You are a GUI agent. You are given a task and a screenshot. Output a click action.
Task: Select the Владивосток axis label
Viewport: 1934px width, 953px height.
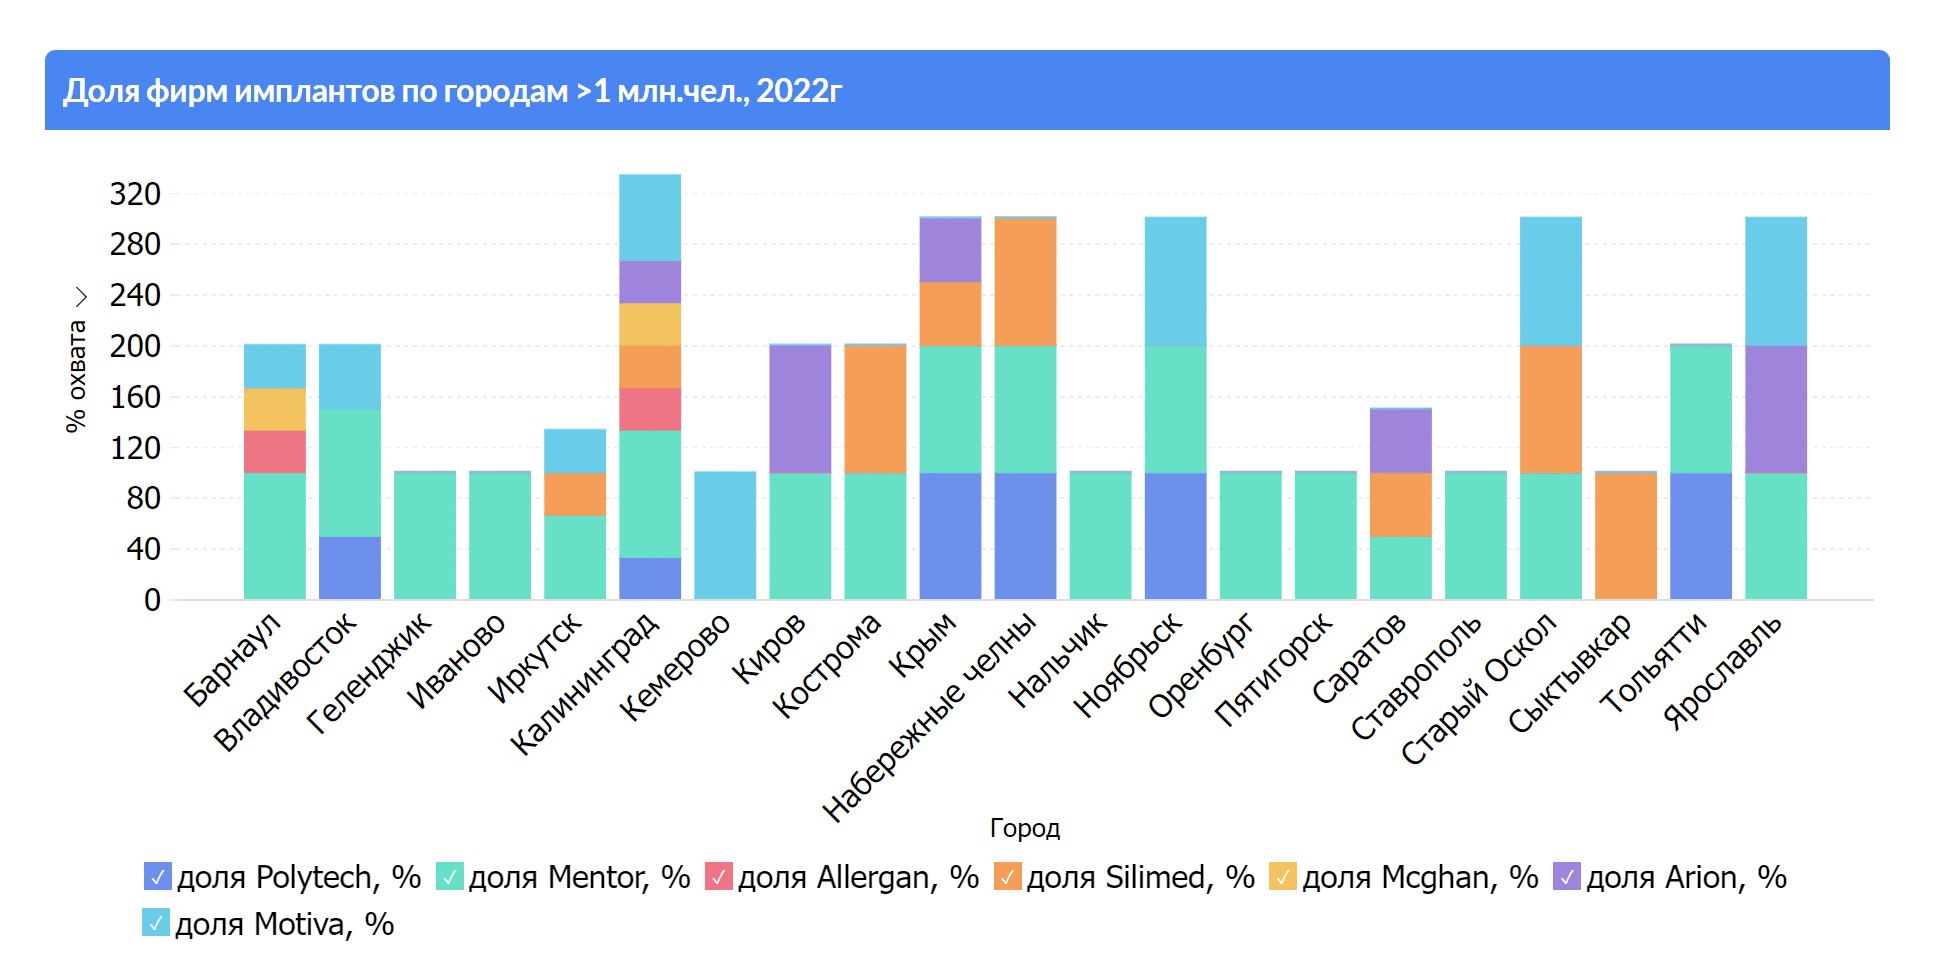point(286,682)
